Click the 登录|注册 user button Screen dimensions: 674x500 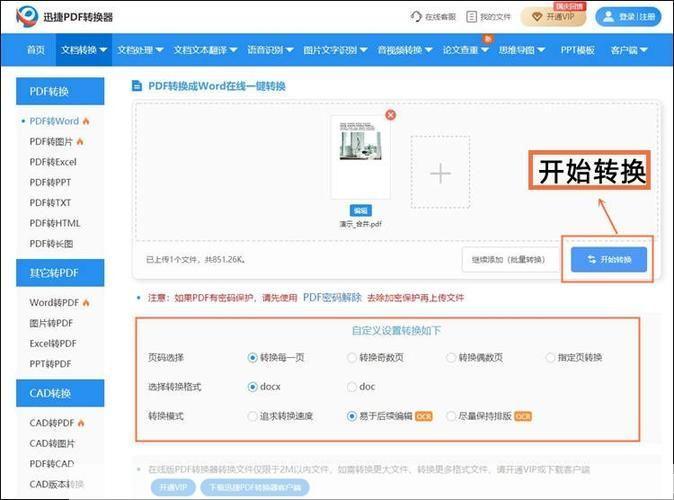tap(628, 17)
